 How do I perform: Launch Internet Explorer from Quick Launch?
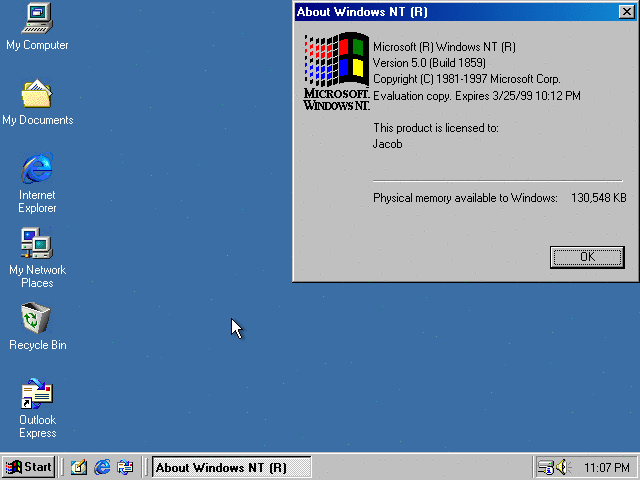(x=102, y=467)
